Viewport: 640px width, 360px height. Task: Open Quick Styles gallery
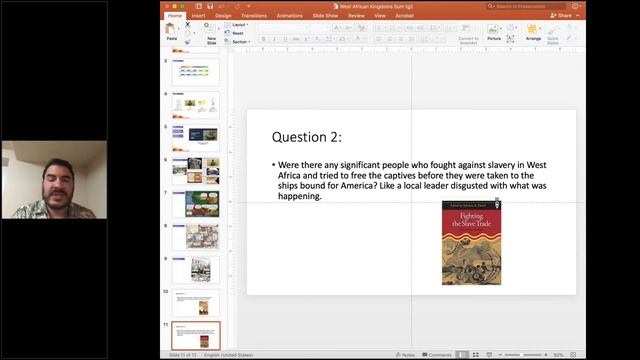click(553, 33)
